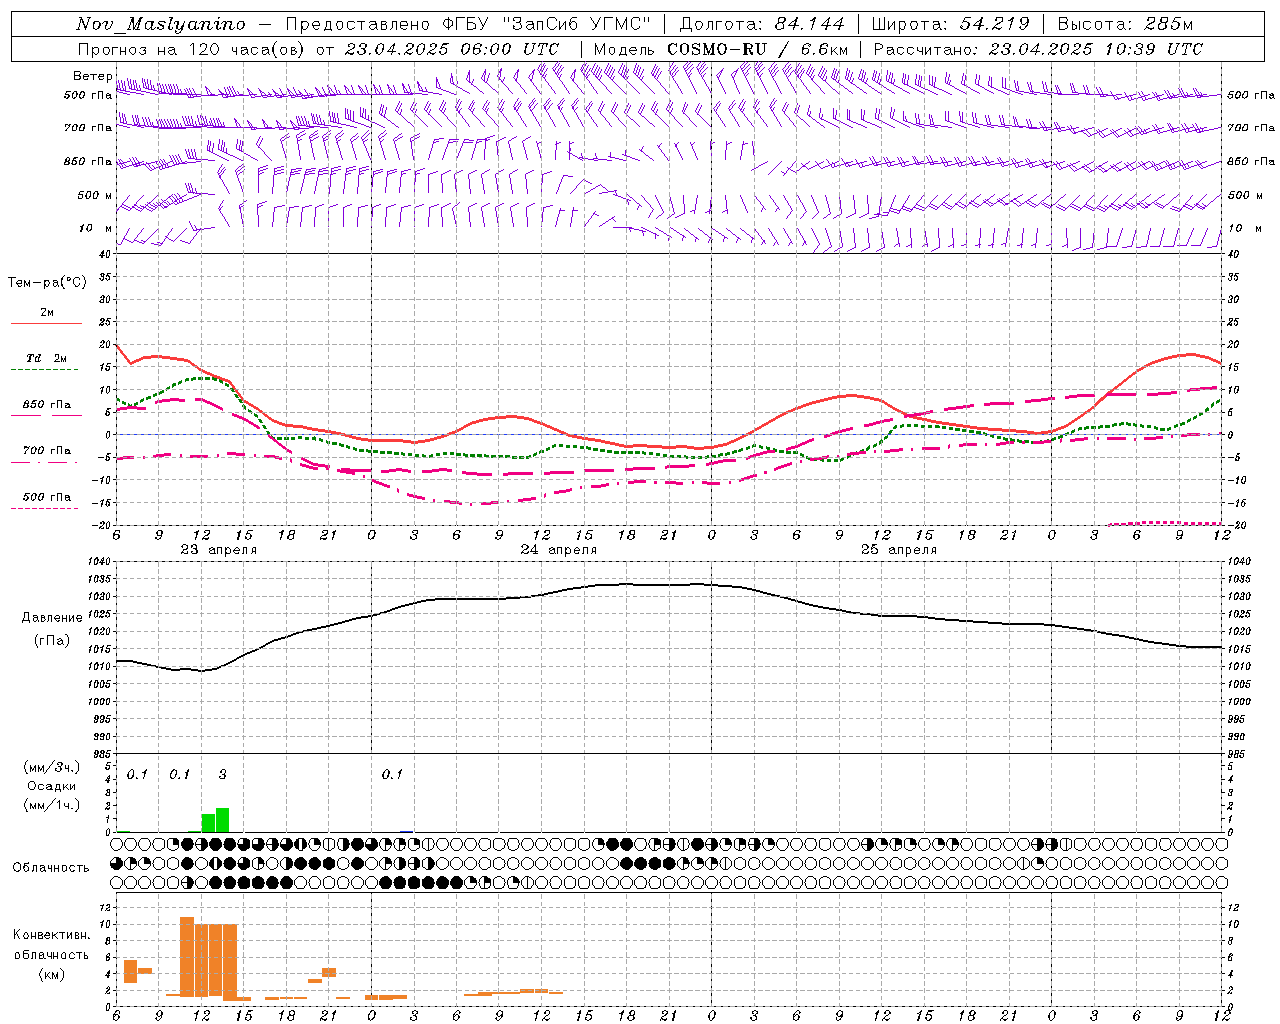This screenshot has width=1280, height=1024.
Task: Click the Ветер panel label
Action: click(x=92, y=76)
